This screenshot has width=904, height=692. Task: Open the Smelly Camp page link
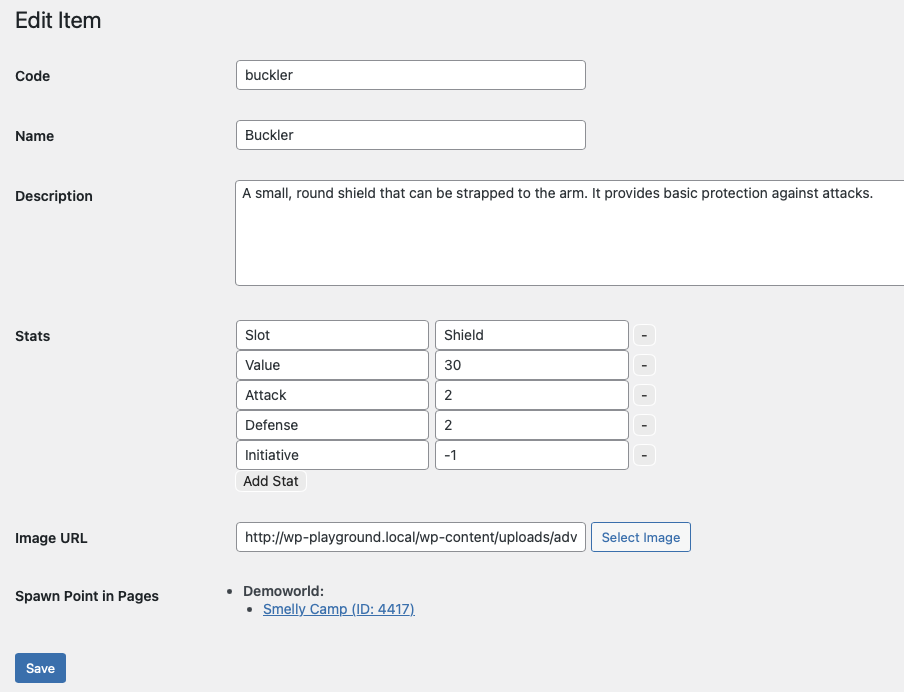click(338, 609)
